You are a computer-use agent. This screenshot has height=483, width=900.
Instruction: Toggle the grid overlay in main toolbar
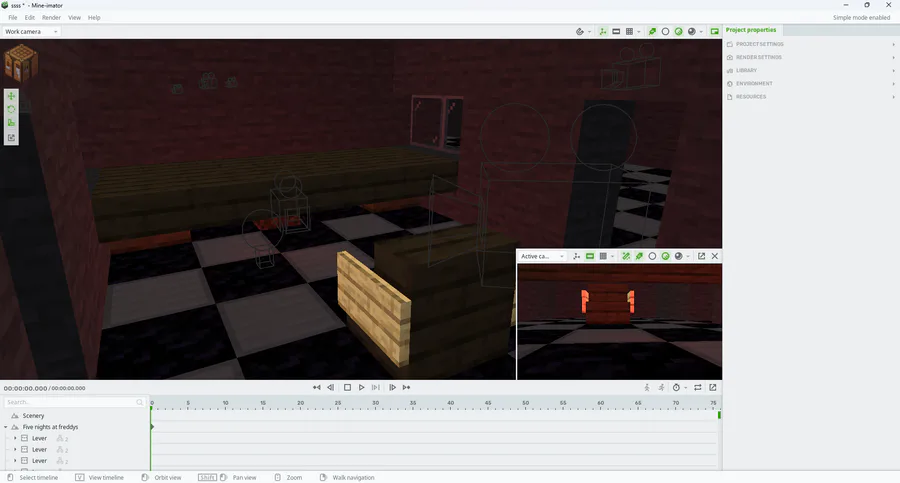click(x=629, y=32)
